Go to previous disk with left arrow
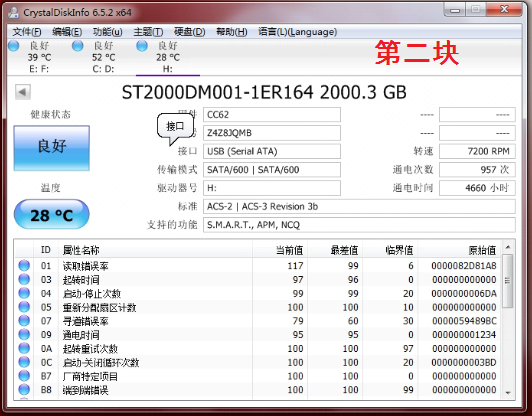The width and height of the screenshot is (532, 416). 23,92
